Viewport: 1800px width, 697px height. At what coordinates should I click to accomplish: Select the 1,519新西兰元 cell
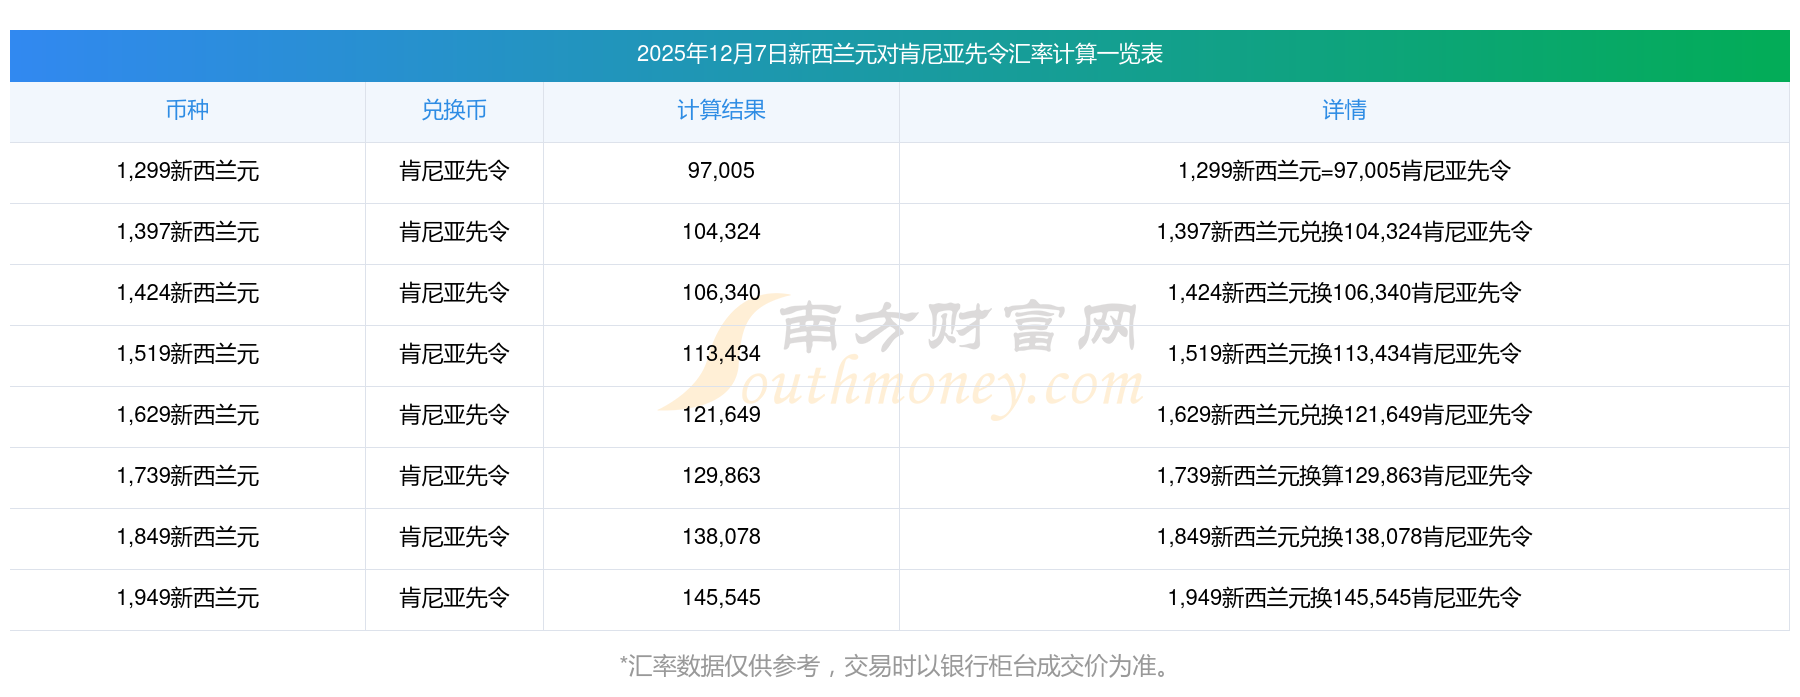point(187,354)
